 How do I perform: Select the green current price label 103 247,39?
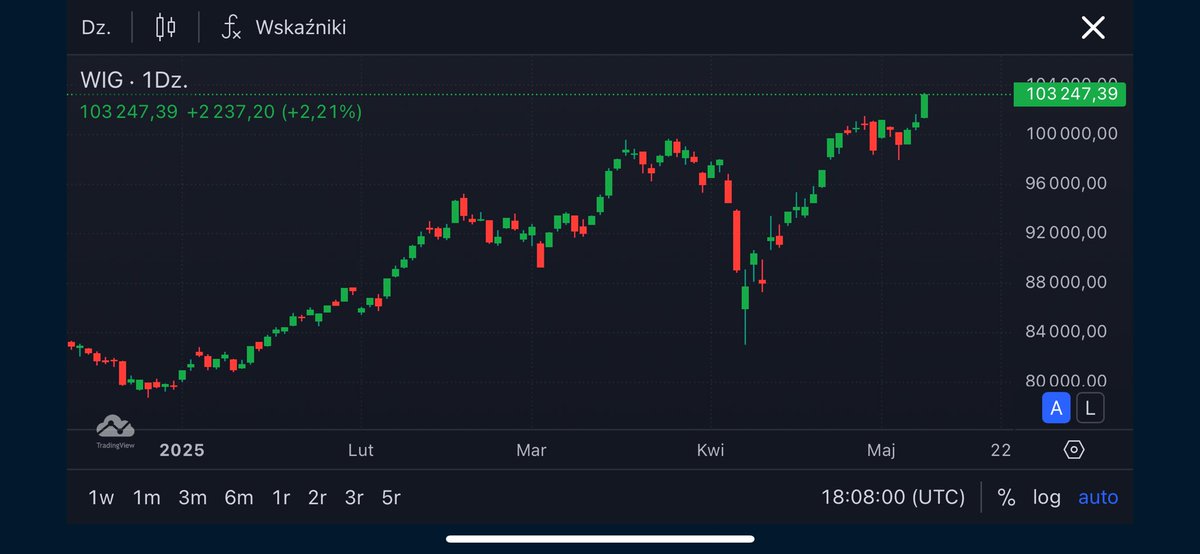(1070, 94)
